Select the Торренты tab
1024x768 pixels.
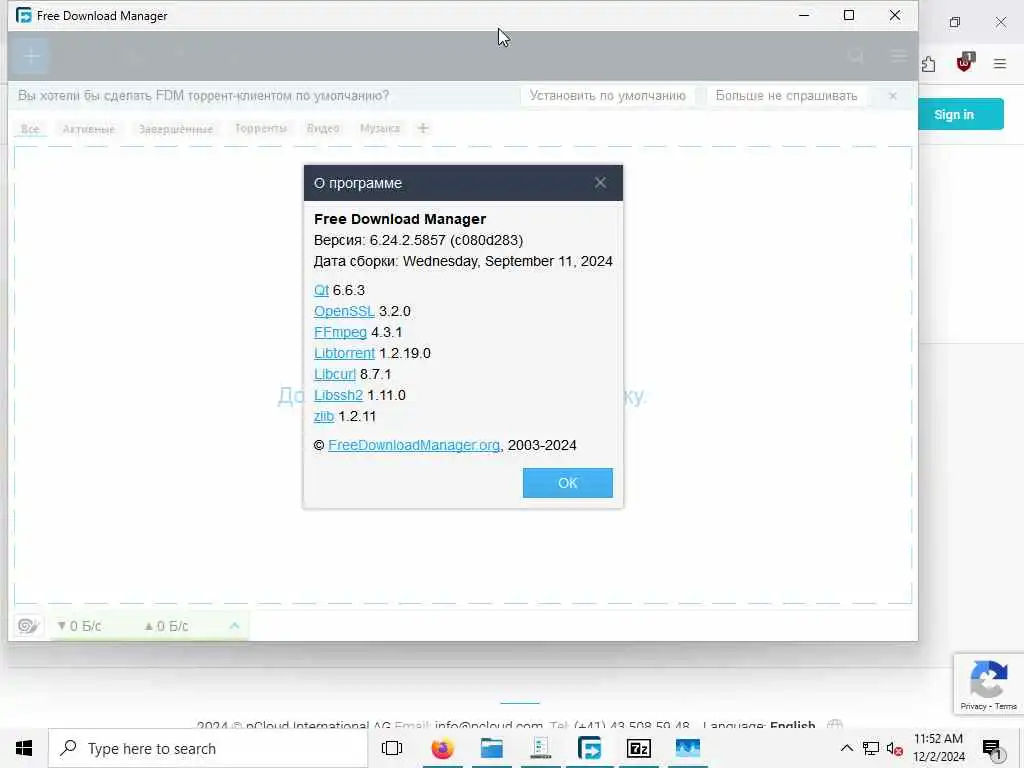261,129
